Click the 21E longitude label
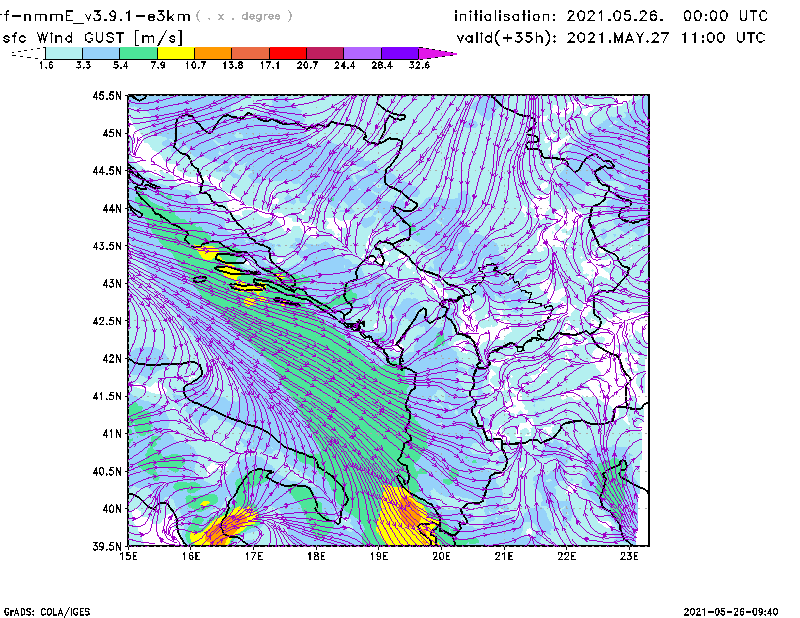 [x=504, y=556]
